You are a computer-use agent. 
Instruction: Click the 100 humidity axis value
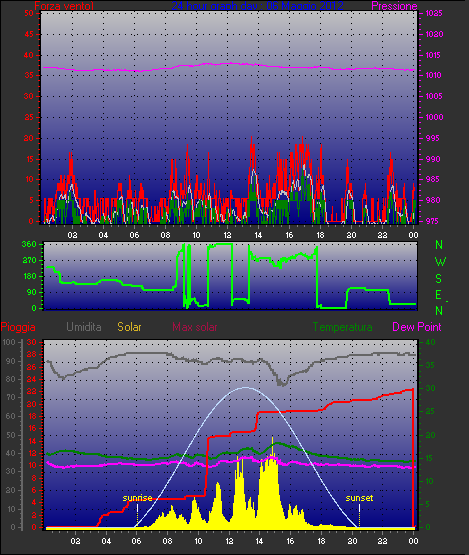[x=8, y=342]
